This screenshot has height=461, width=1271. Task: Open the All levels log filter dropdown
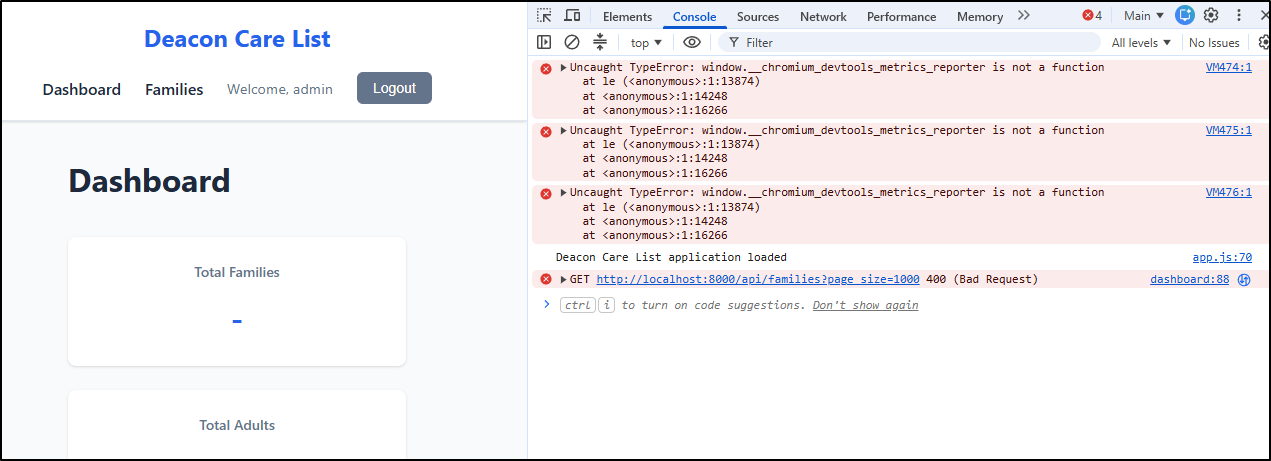click(1141, 43)
